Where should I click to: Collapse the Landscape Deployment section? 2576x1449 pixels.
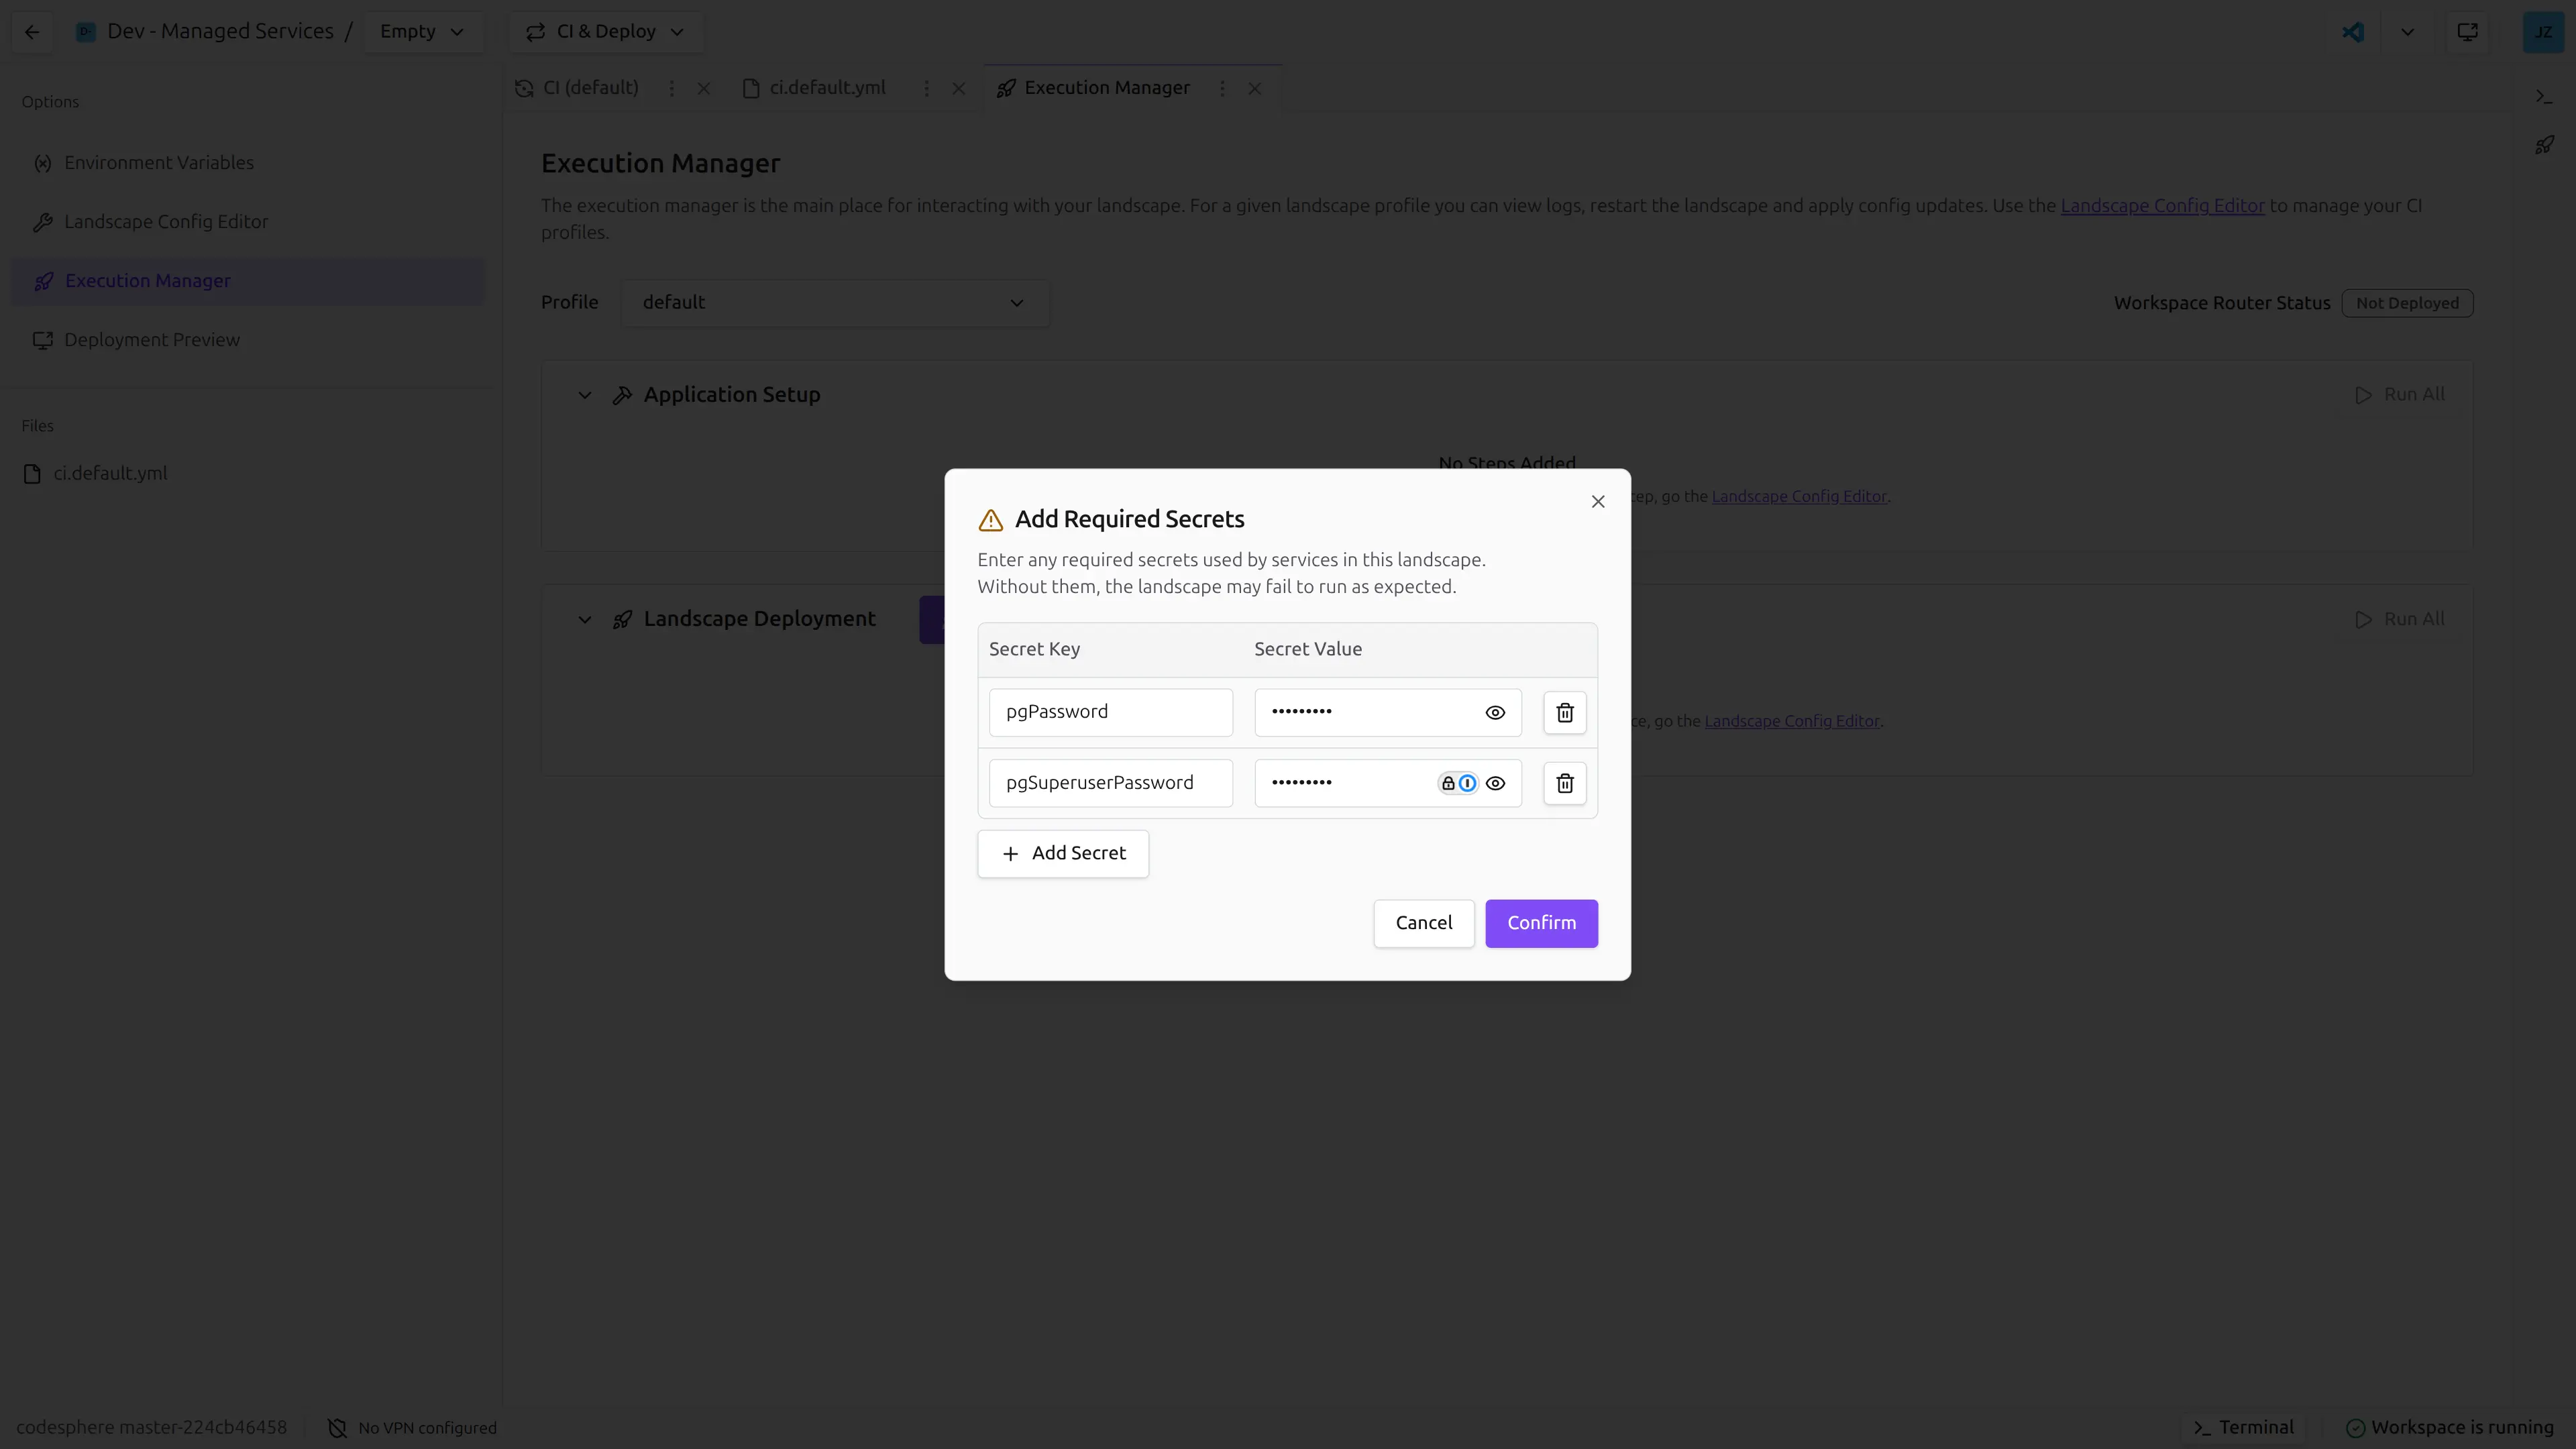(585, 619)
